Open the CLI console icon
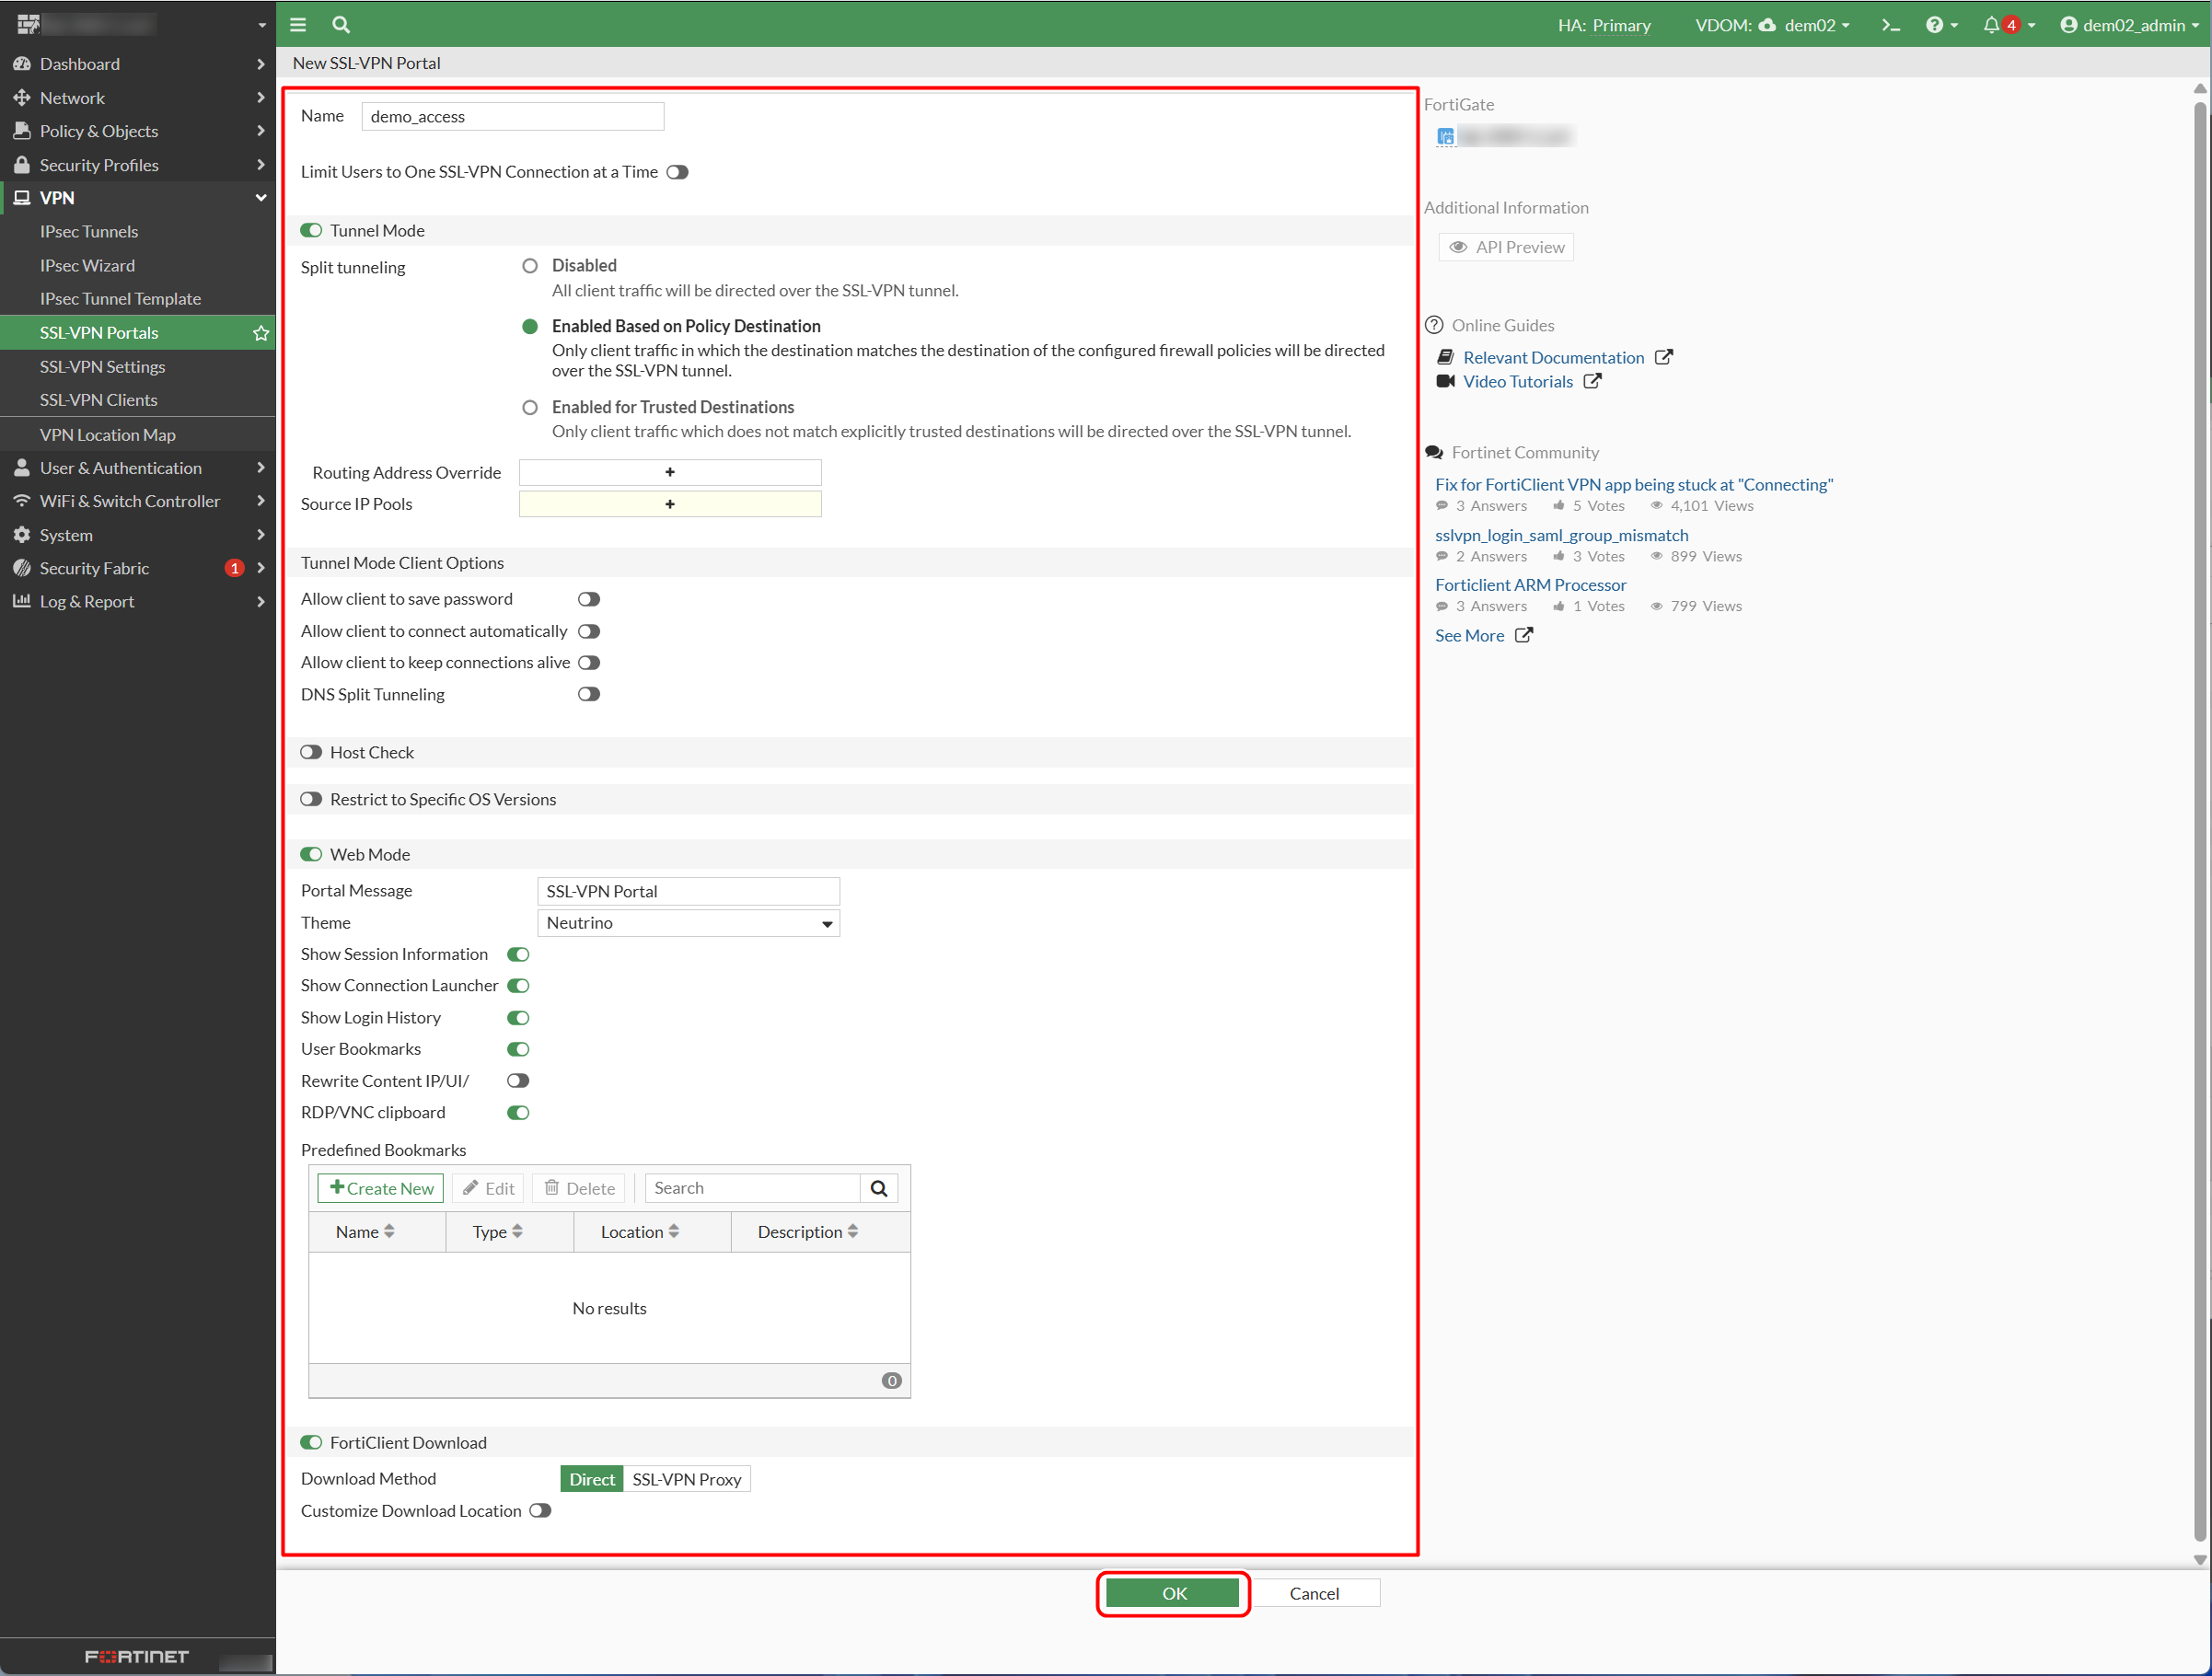The width and height of the screenshot is (2212, 1676). click(x=1890, y=25)
